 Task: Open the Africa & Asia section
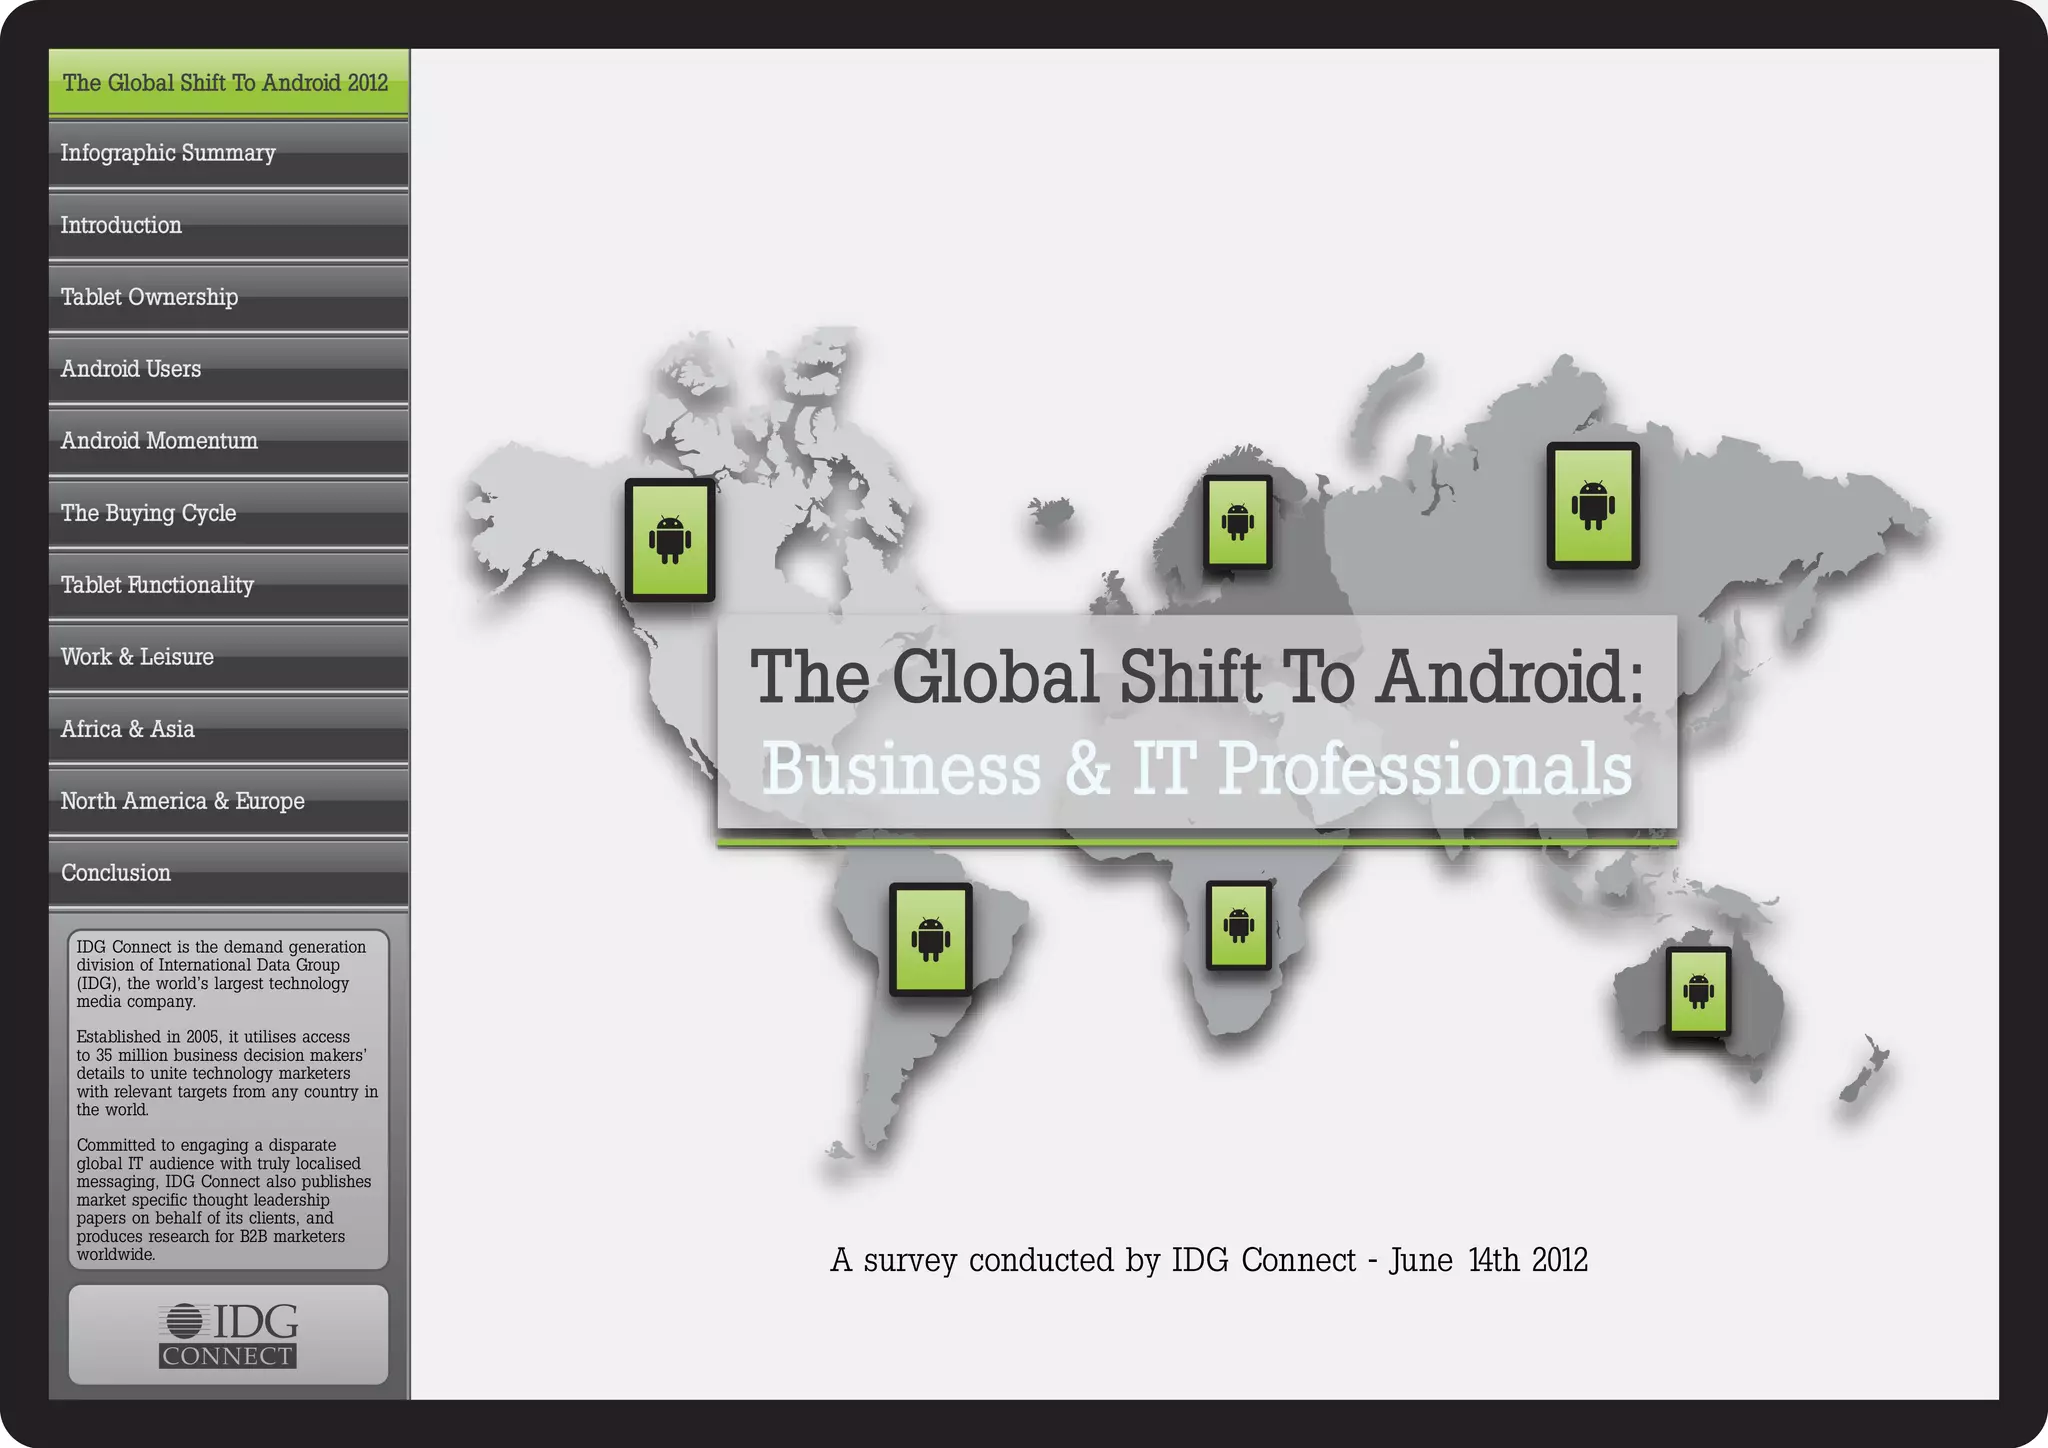pyautogui.click(x=228, y=729)
